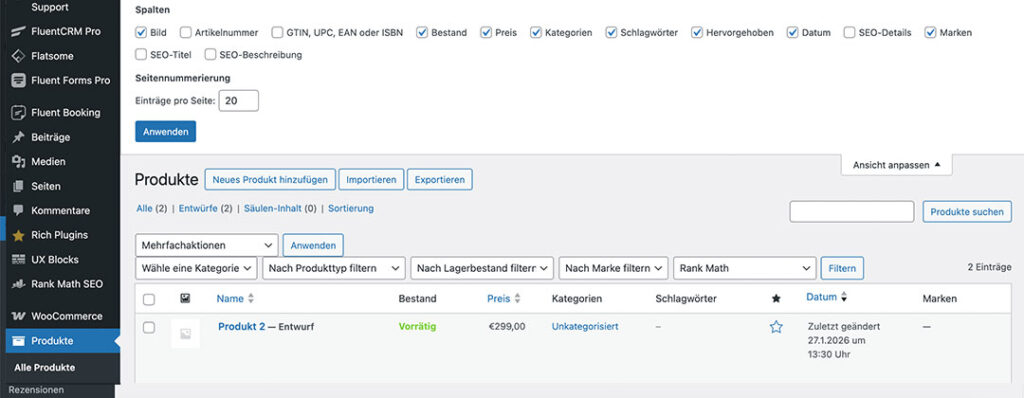Screen dimensions: 1024x398
Task: Open the Unkategorisiert category link
Action: (x=585, y=326)
